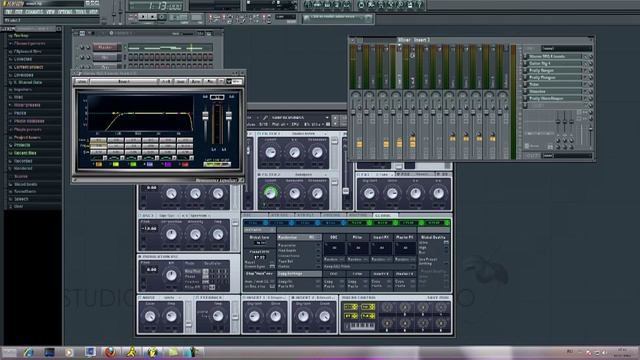Click the first mixer track yellow fader
This screenshot has width=640, height=360.
(x=359, y=144)
